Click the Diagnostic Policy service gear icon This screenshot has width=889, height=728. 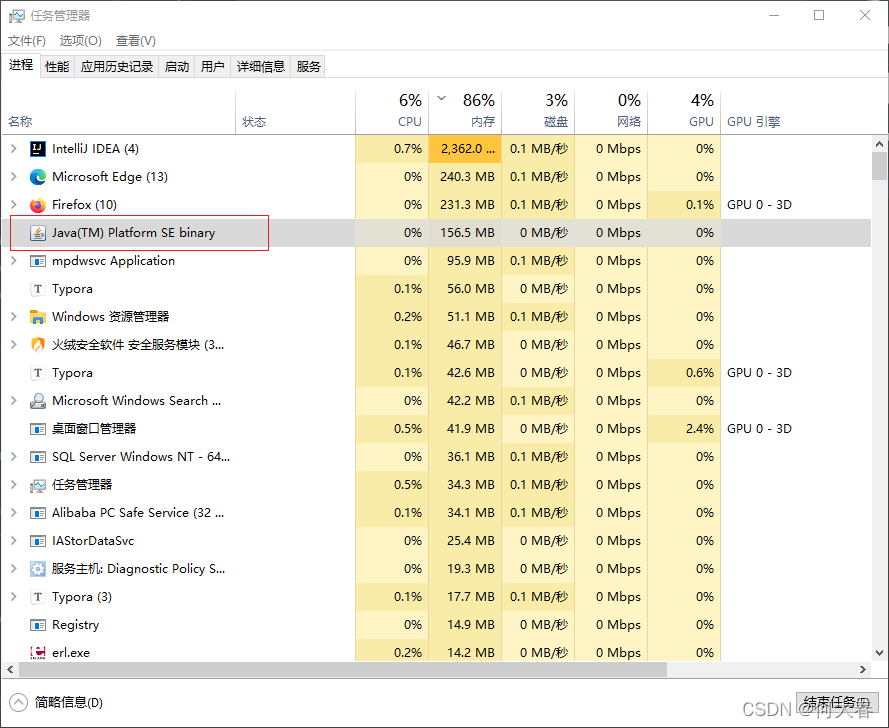tap(37, 569)
